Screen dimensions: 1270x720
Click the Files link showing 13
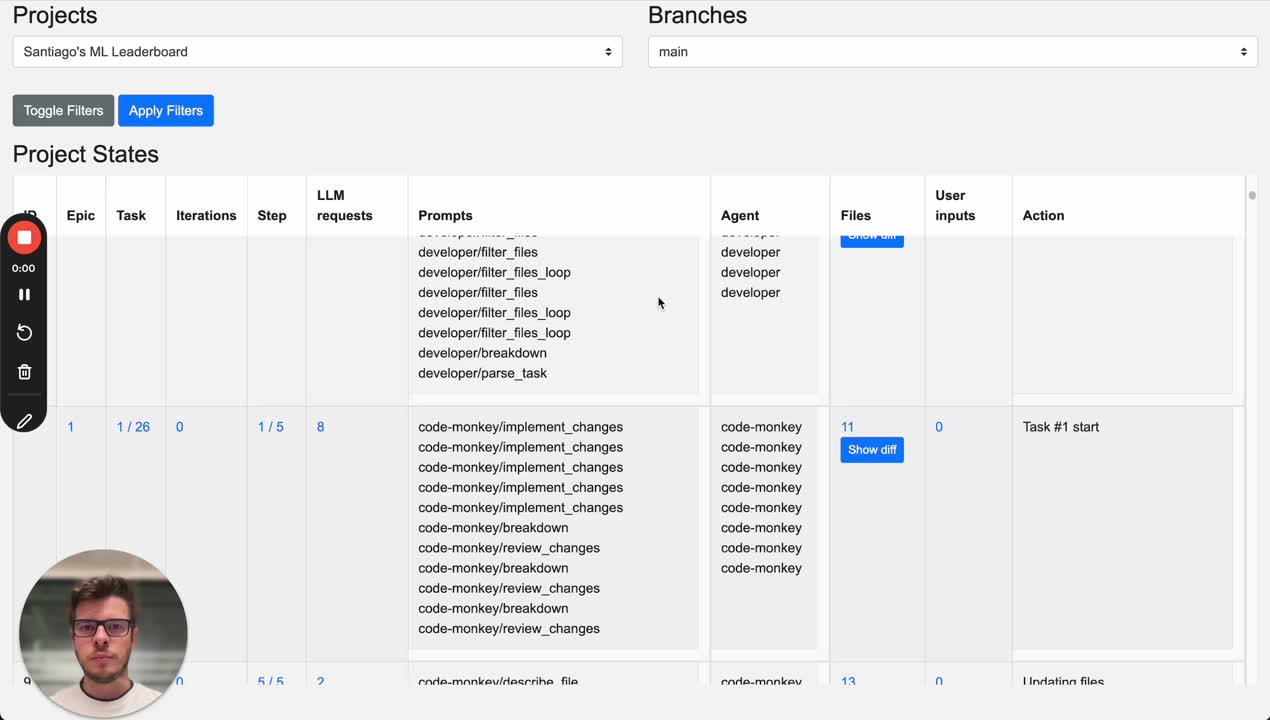tap(848, 682)
